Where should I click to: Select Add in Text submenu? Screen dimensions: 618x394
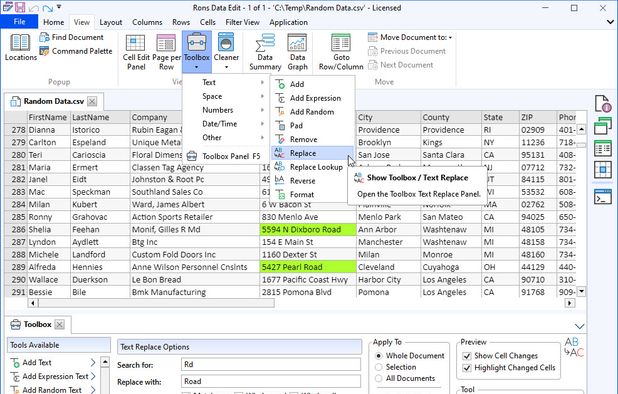click(312, 84)
